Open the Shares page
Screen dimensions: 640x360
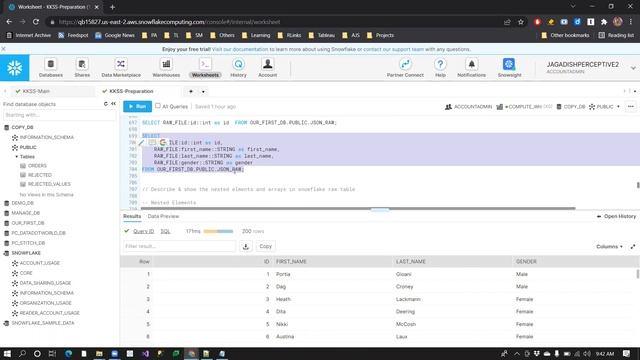82,68
